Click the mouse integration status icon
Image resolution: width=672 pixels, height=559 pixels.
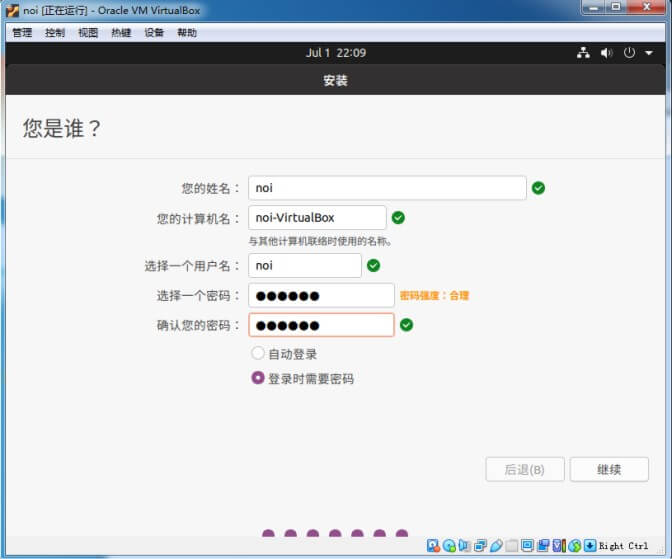[x=575, y=546]
